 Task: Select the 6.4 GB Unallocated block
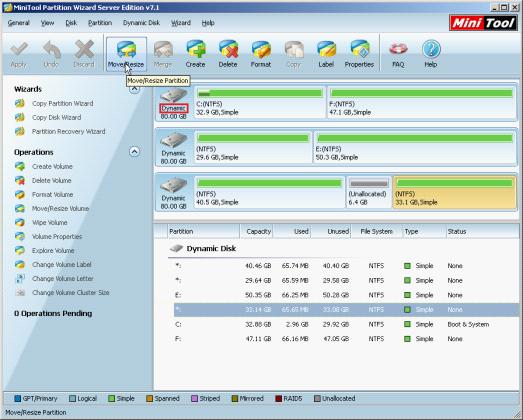pyautogui.click(x=369, y=192)
